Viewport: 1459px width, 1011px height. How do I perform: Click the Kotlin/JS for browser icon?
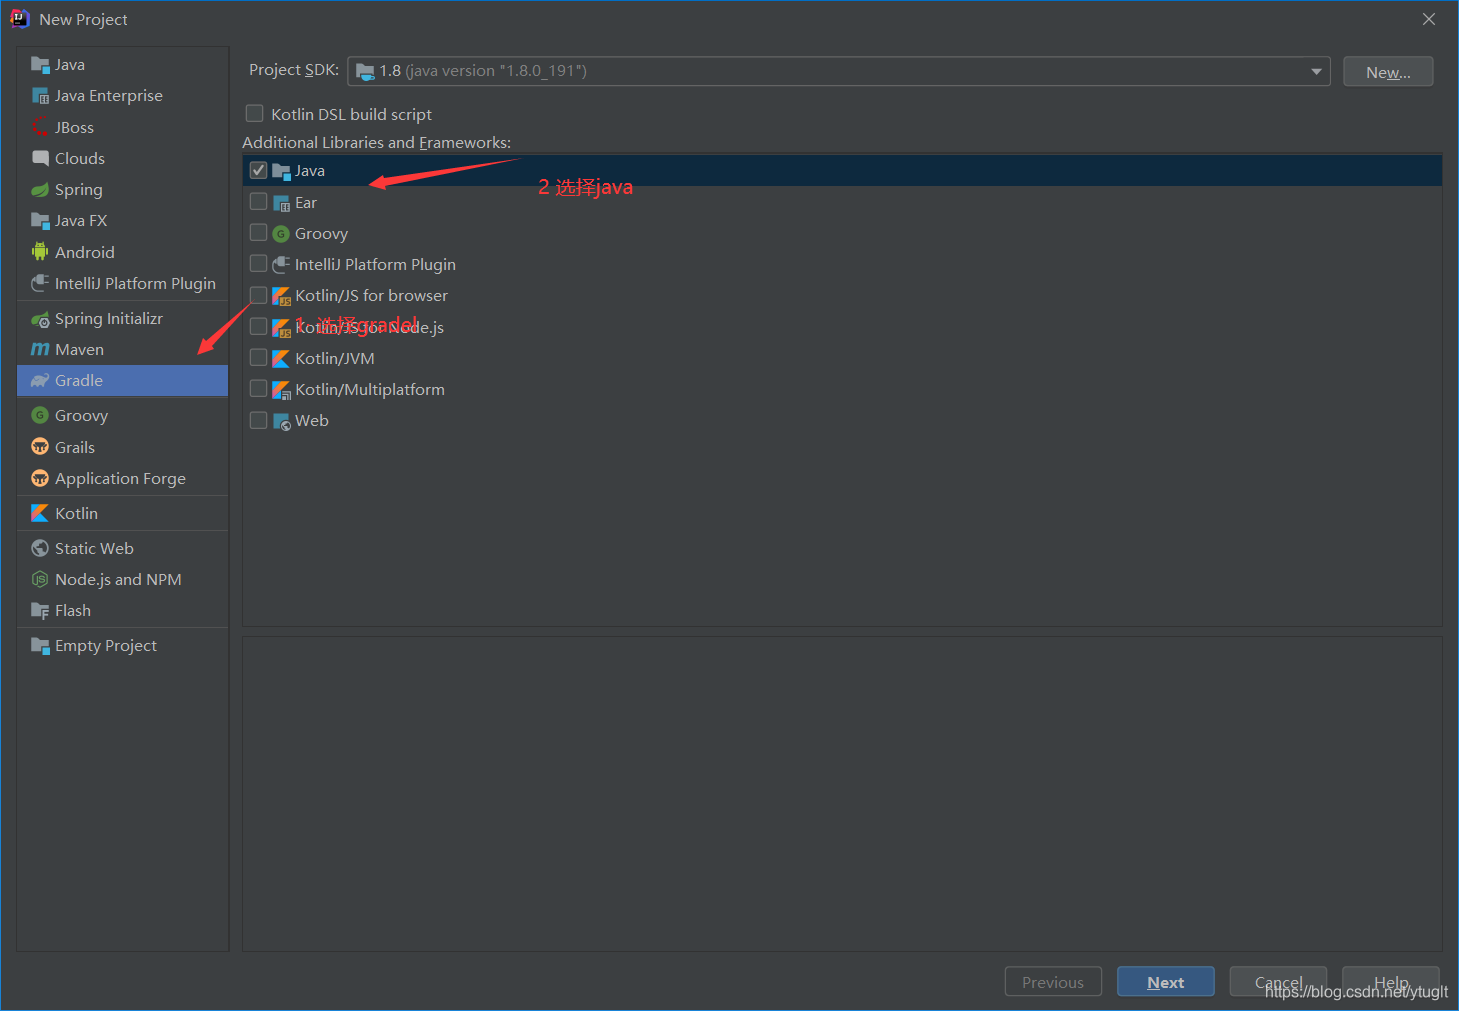(x=281, y=296)
